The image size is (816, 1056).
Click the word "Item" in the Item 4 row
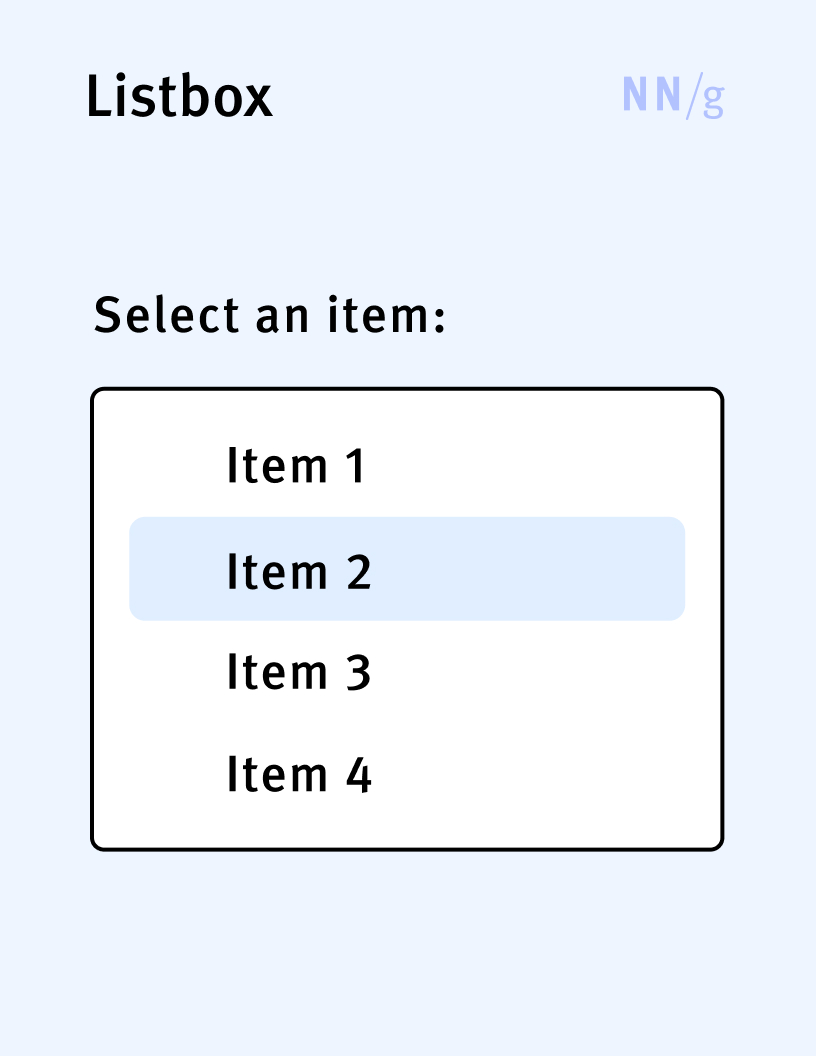[263, 775]
